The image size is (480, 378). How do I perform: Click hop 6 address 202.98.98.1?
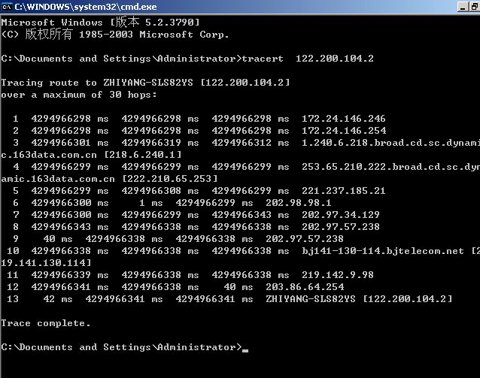pos(298,203)
